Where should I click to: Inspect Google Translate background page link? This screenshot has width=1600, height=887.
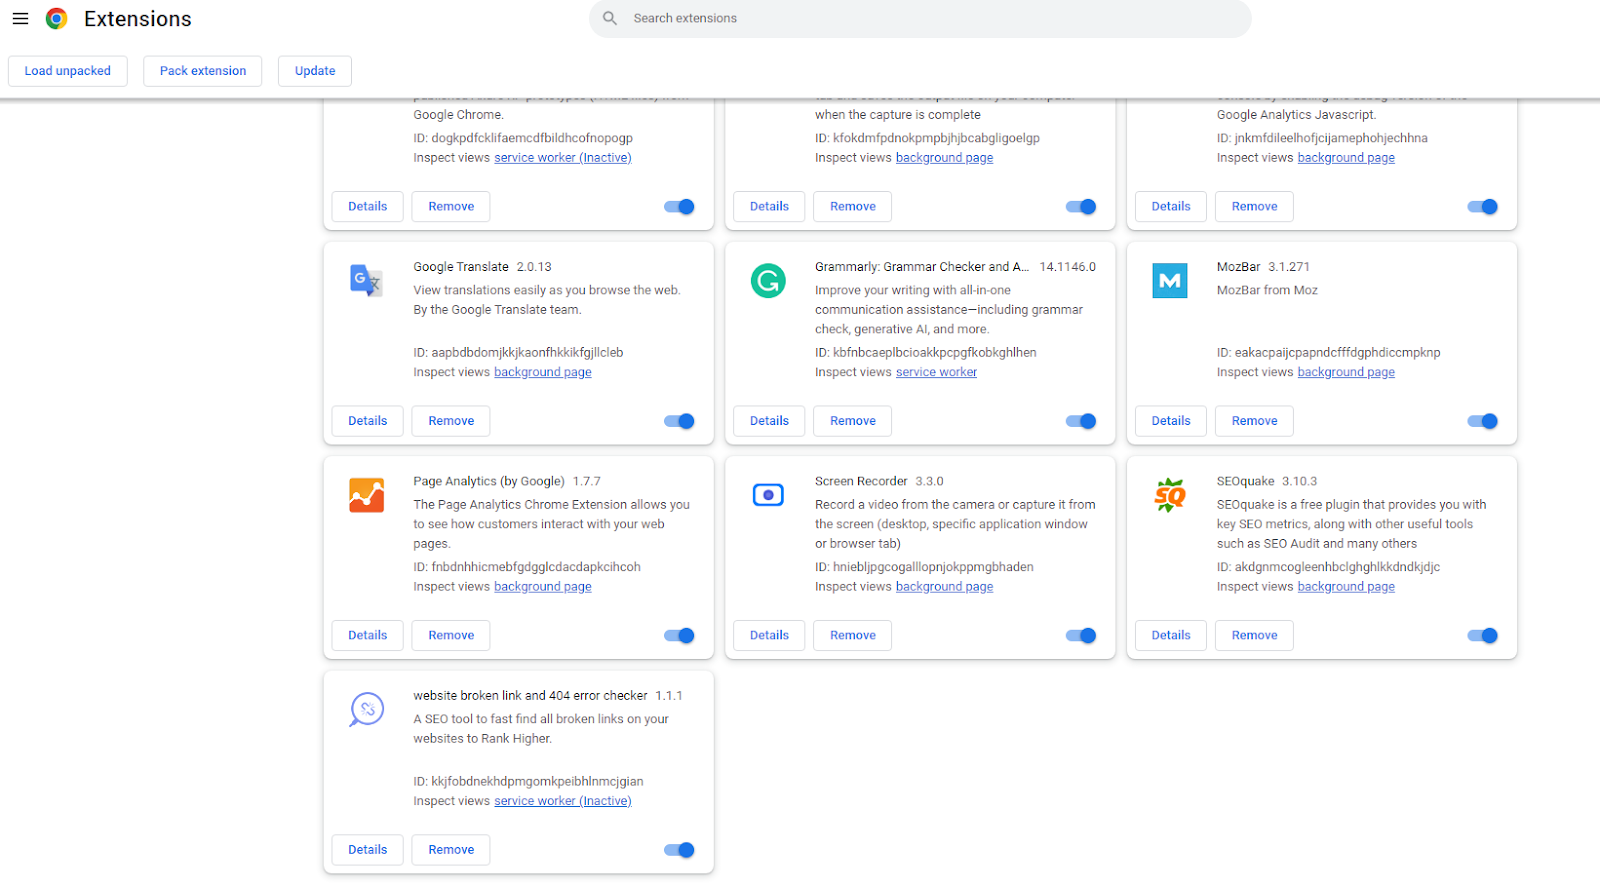543,372
